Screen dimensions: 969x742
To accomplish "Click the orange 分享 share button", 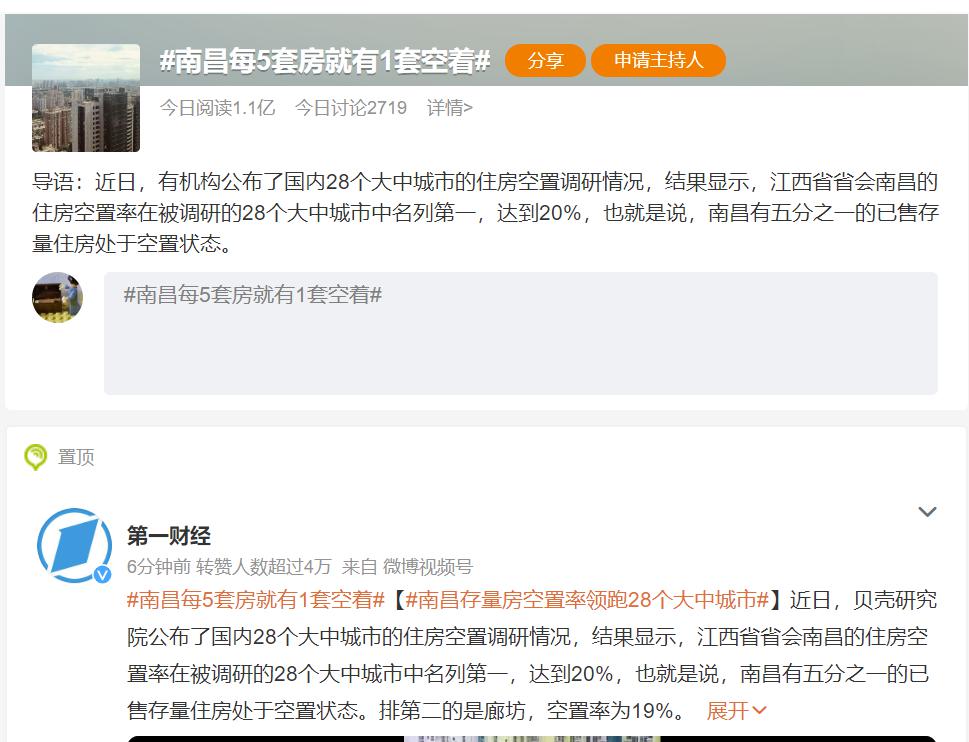I will 545,61.
